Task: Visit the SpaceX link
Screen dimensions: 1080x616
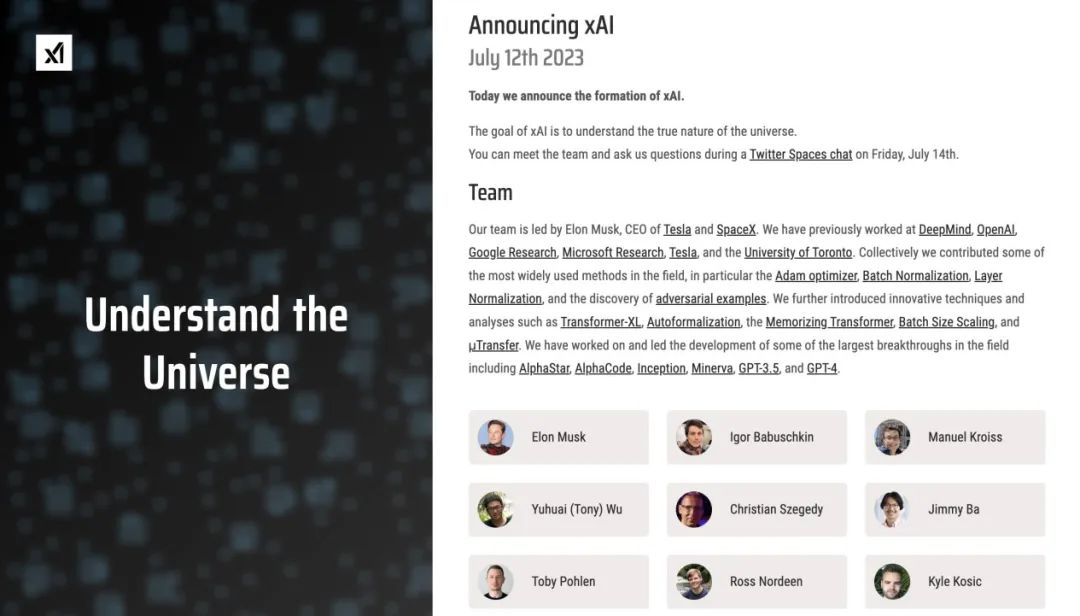Action: (x=736, y=229)
